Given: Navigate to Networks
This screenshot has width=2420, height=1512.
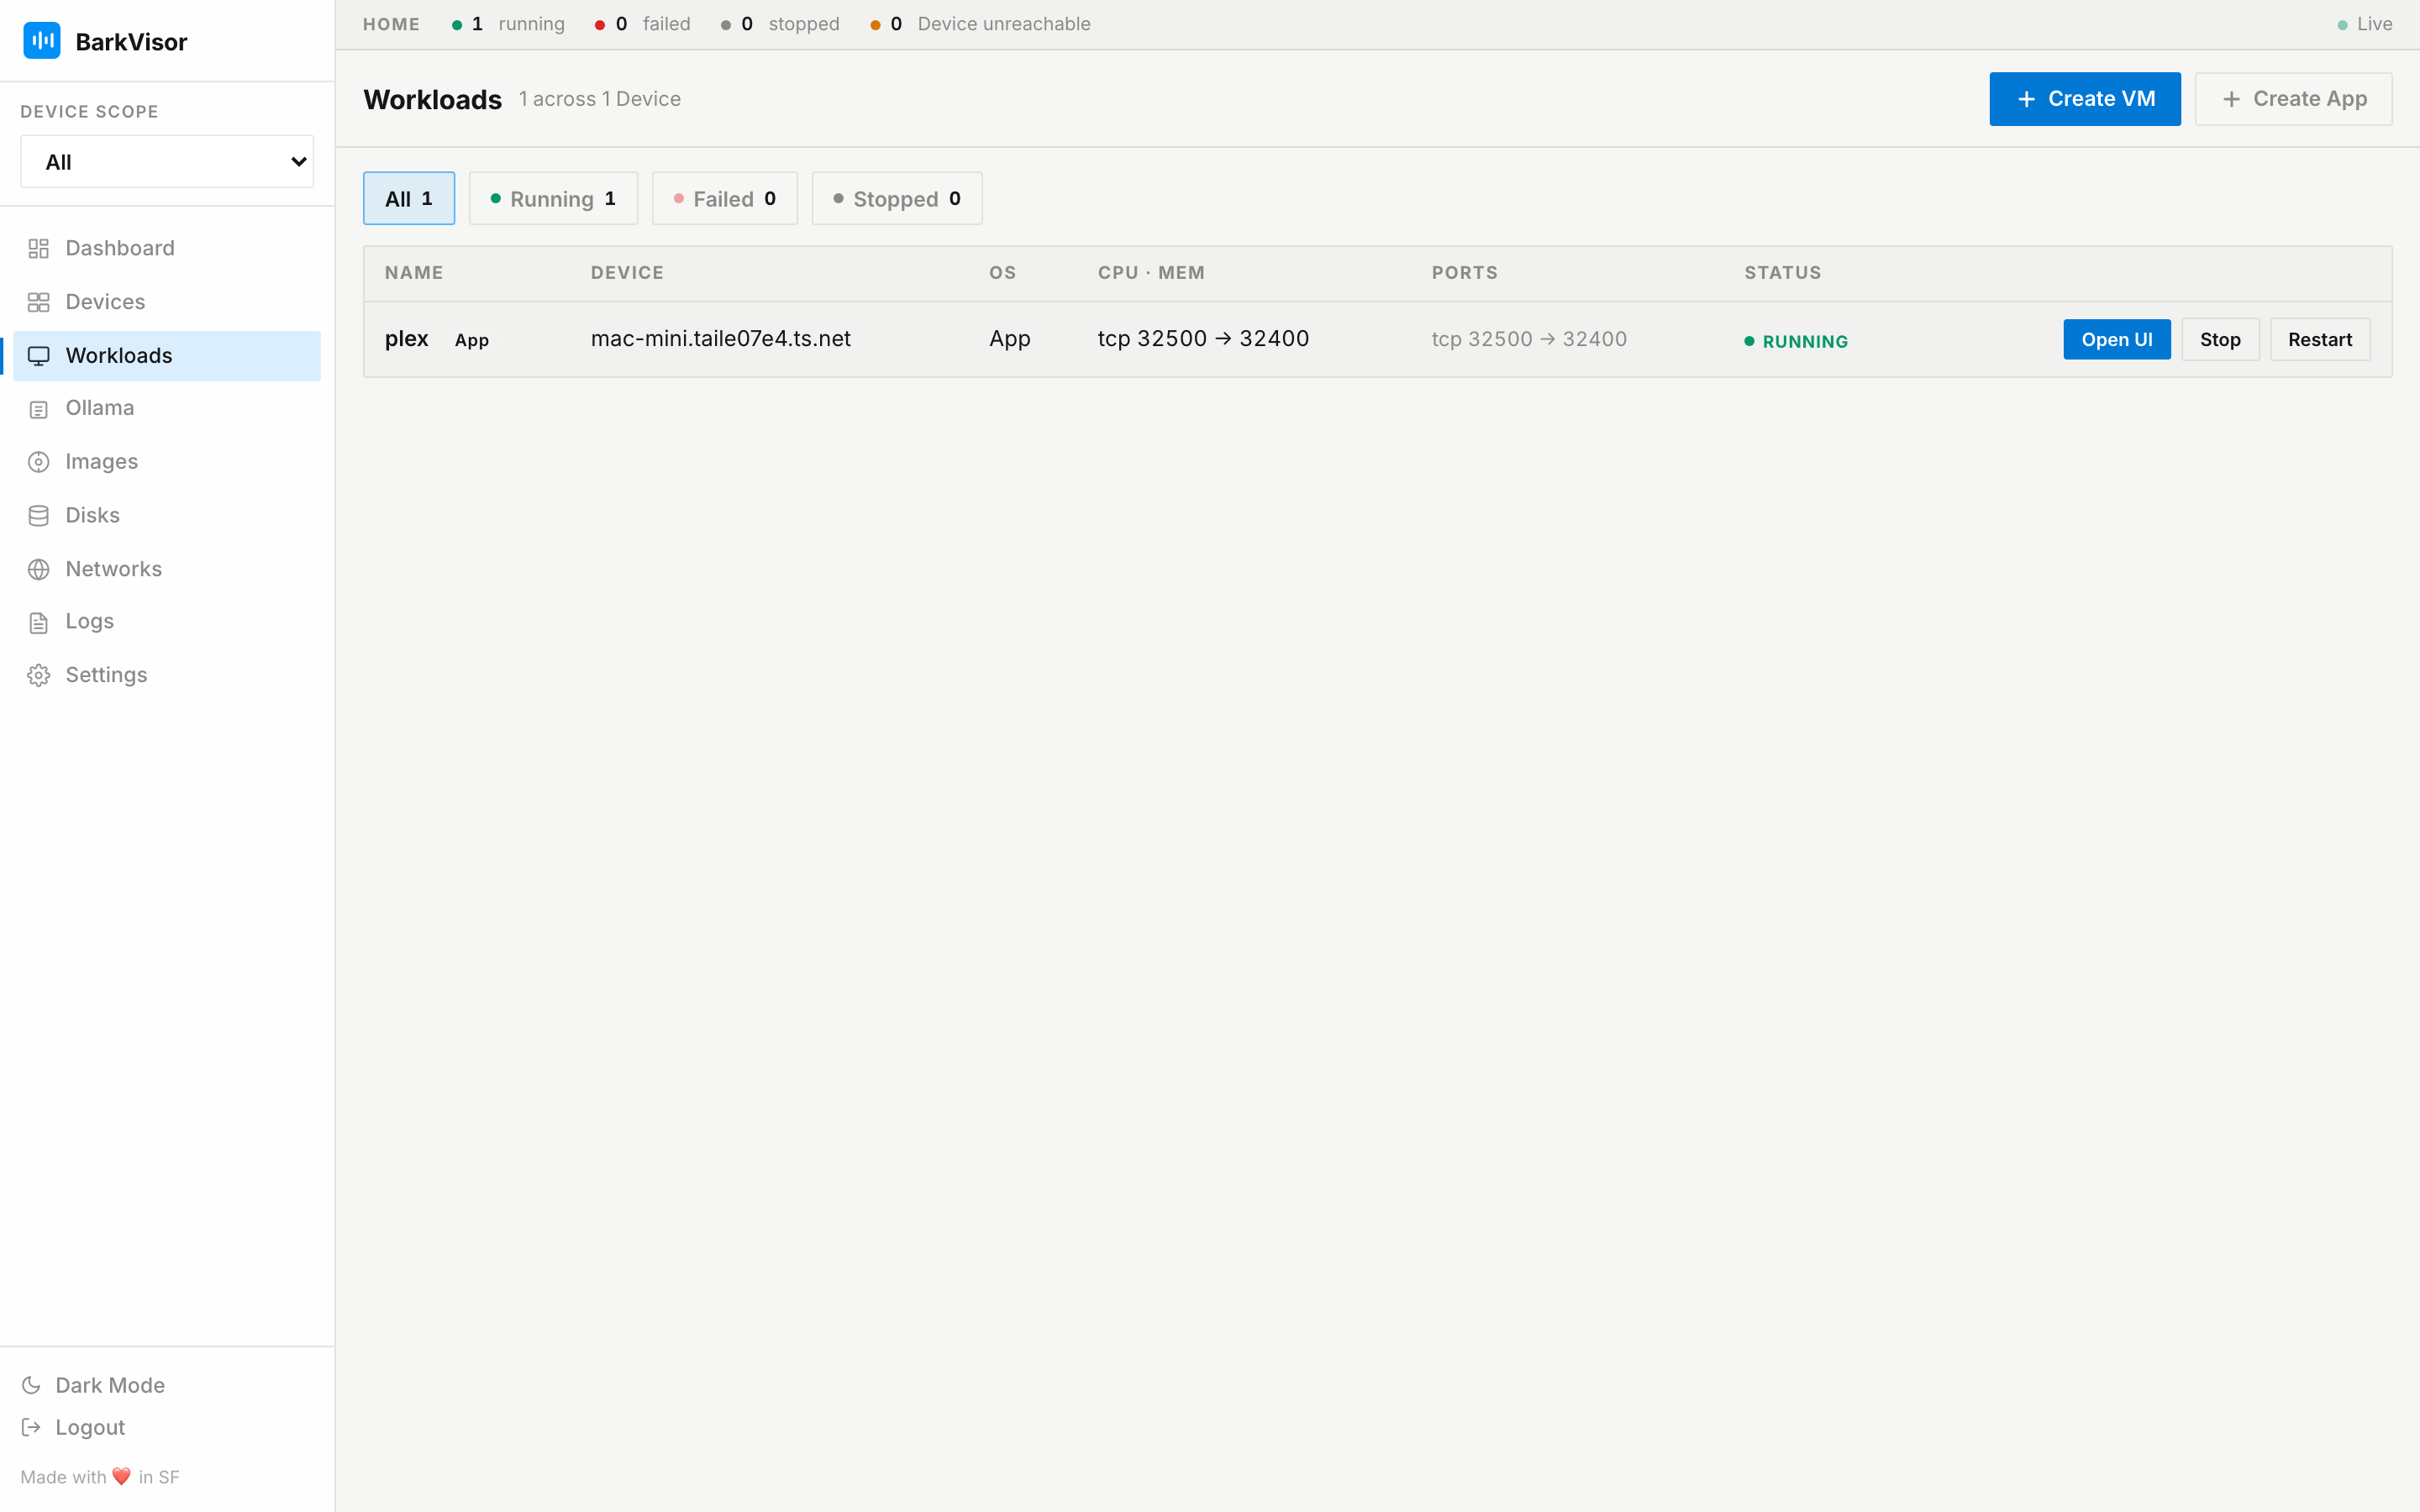Looking at the screenshot, I should click(x=167, y=569).
